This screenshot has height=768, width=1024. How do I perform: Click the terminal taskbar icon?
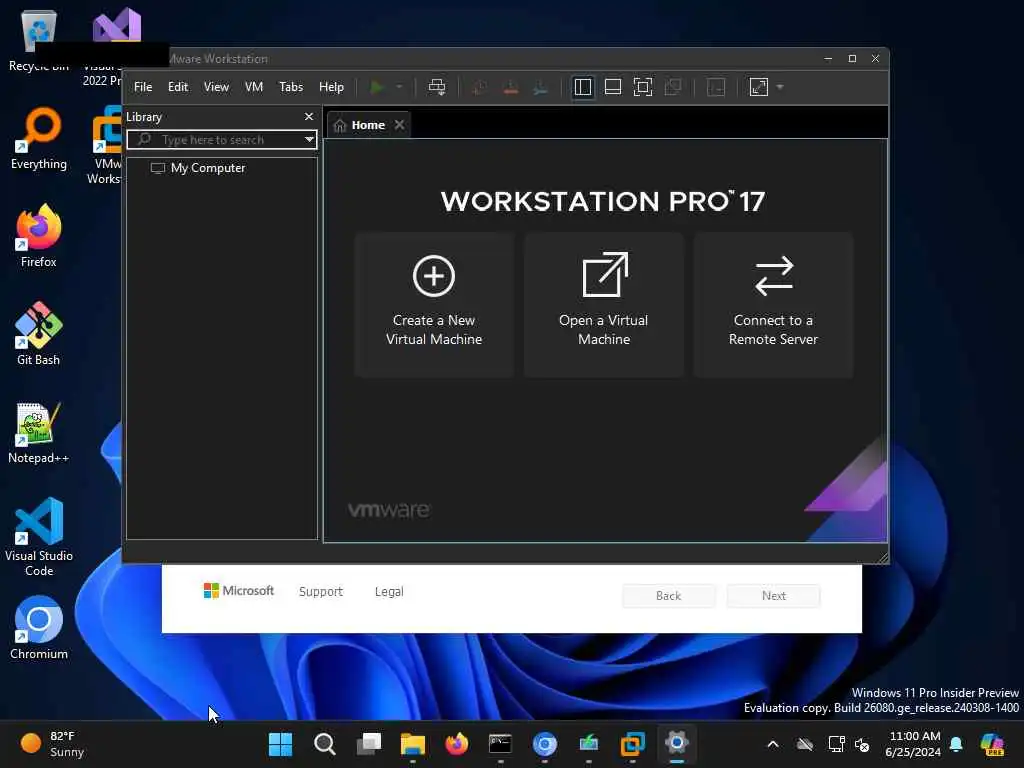[x=500, y=744]
